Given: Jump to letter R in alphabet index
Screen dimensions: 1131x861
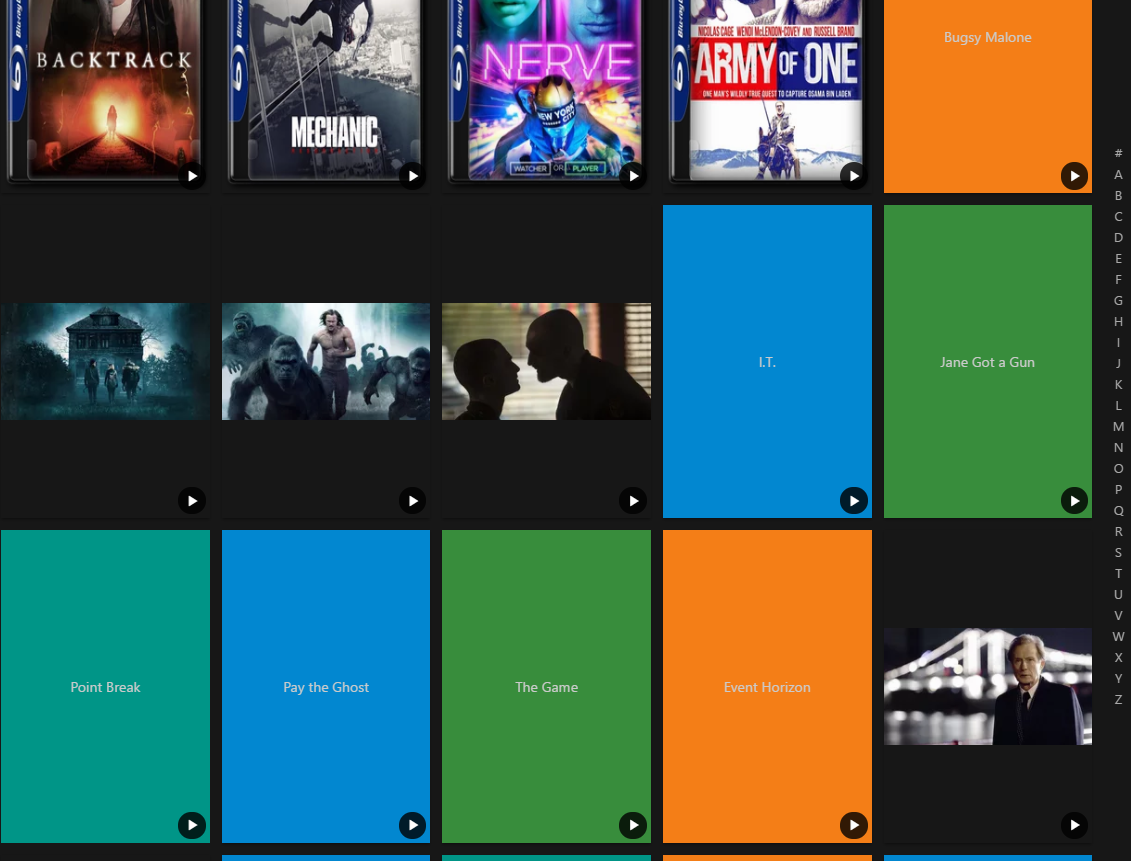Looking at the screenshot, I should (1118, 531).
